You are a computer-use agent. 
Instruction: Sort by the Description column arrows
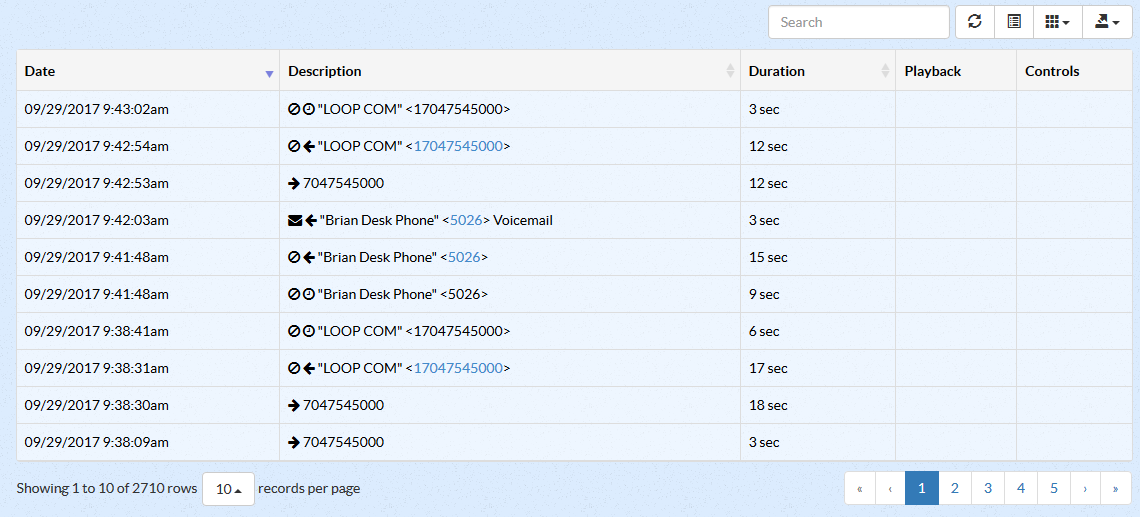point(730,71)
